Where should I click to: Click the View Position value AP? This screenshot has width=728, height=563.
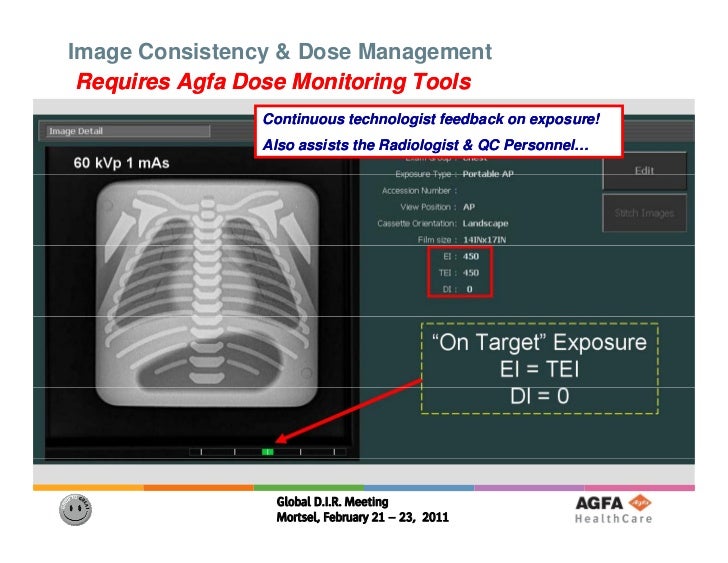click(469, 207)
